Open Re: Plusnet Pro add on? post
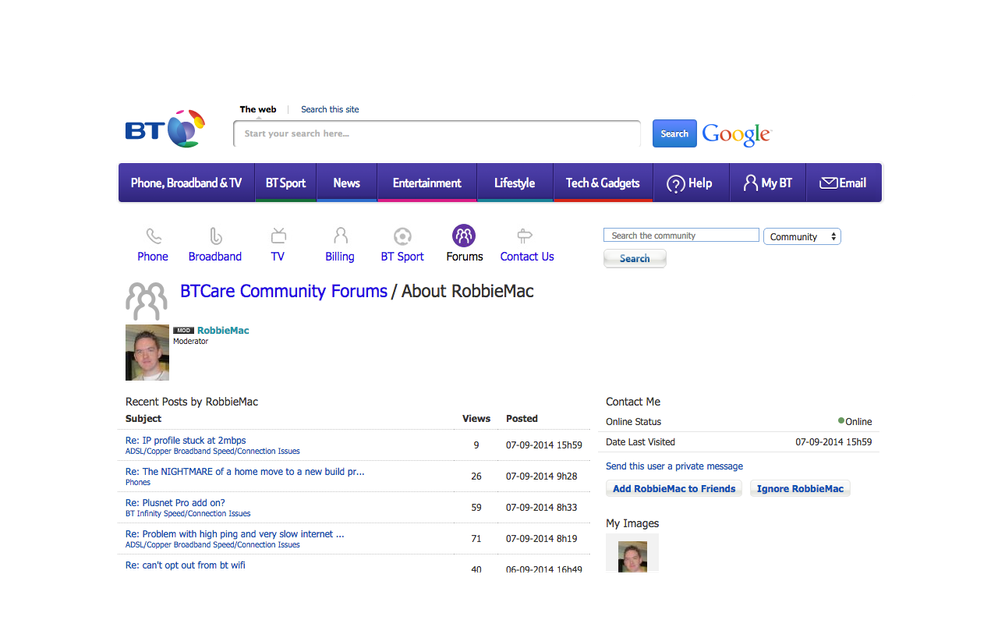 tap(175, 502)
